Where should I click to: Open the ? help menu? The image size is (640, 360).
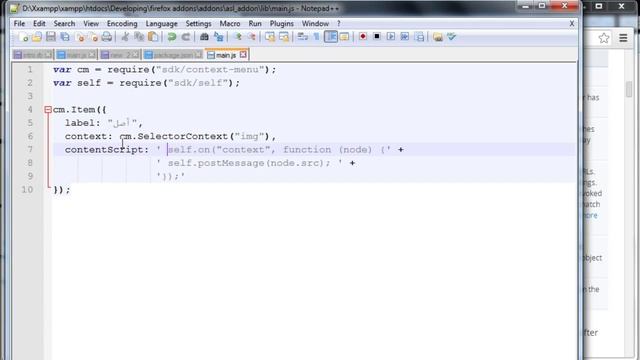338,24
